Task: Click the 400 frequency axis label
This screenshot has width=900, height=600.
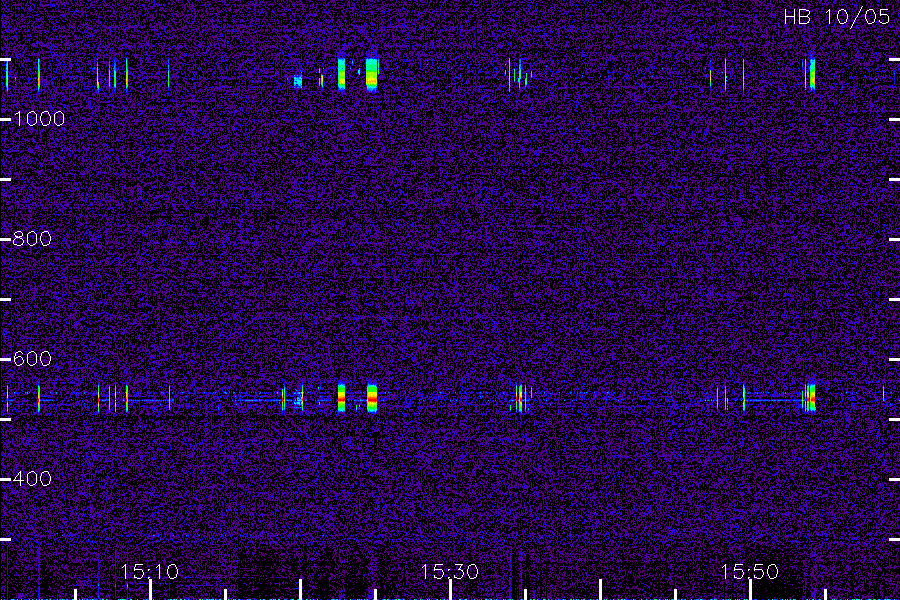Action: (32, 479)
